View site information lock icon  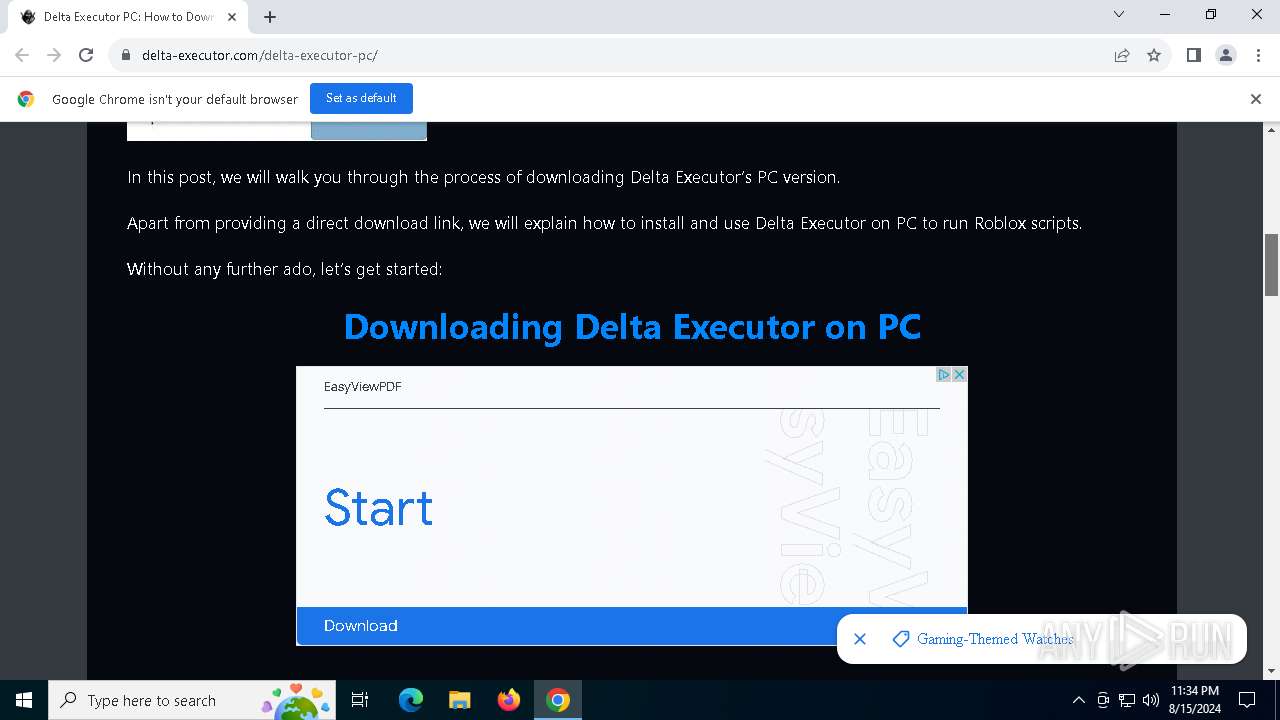click(126, 55)
